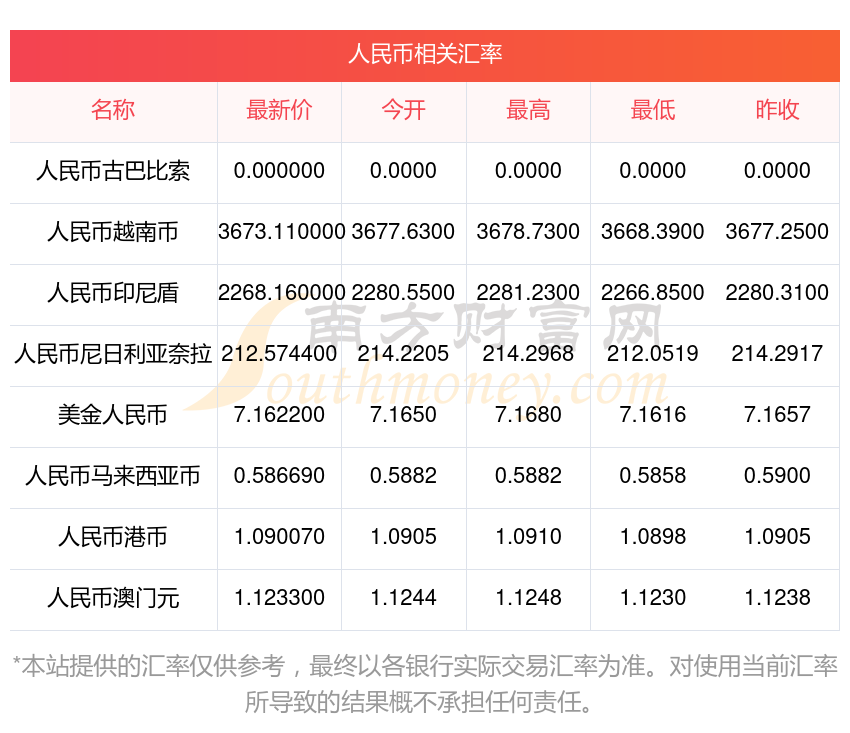This screenshot has height=733, width=850.
Task: Click 昨收 value 0.0000 for 古巴比索
Action: click(x=777, y=171)
